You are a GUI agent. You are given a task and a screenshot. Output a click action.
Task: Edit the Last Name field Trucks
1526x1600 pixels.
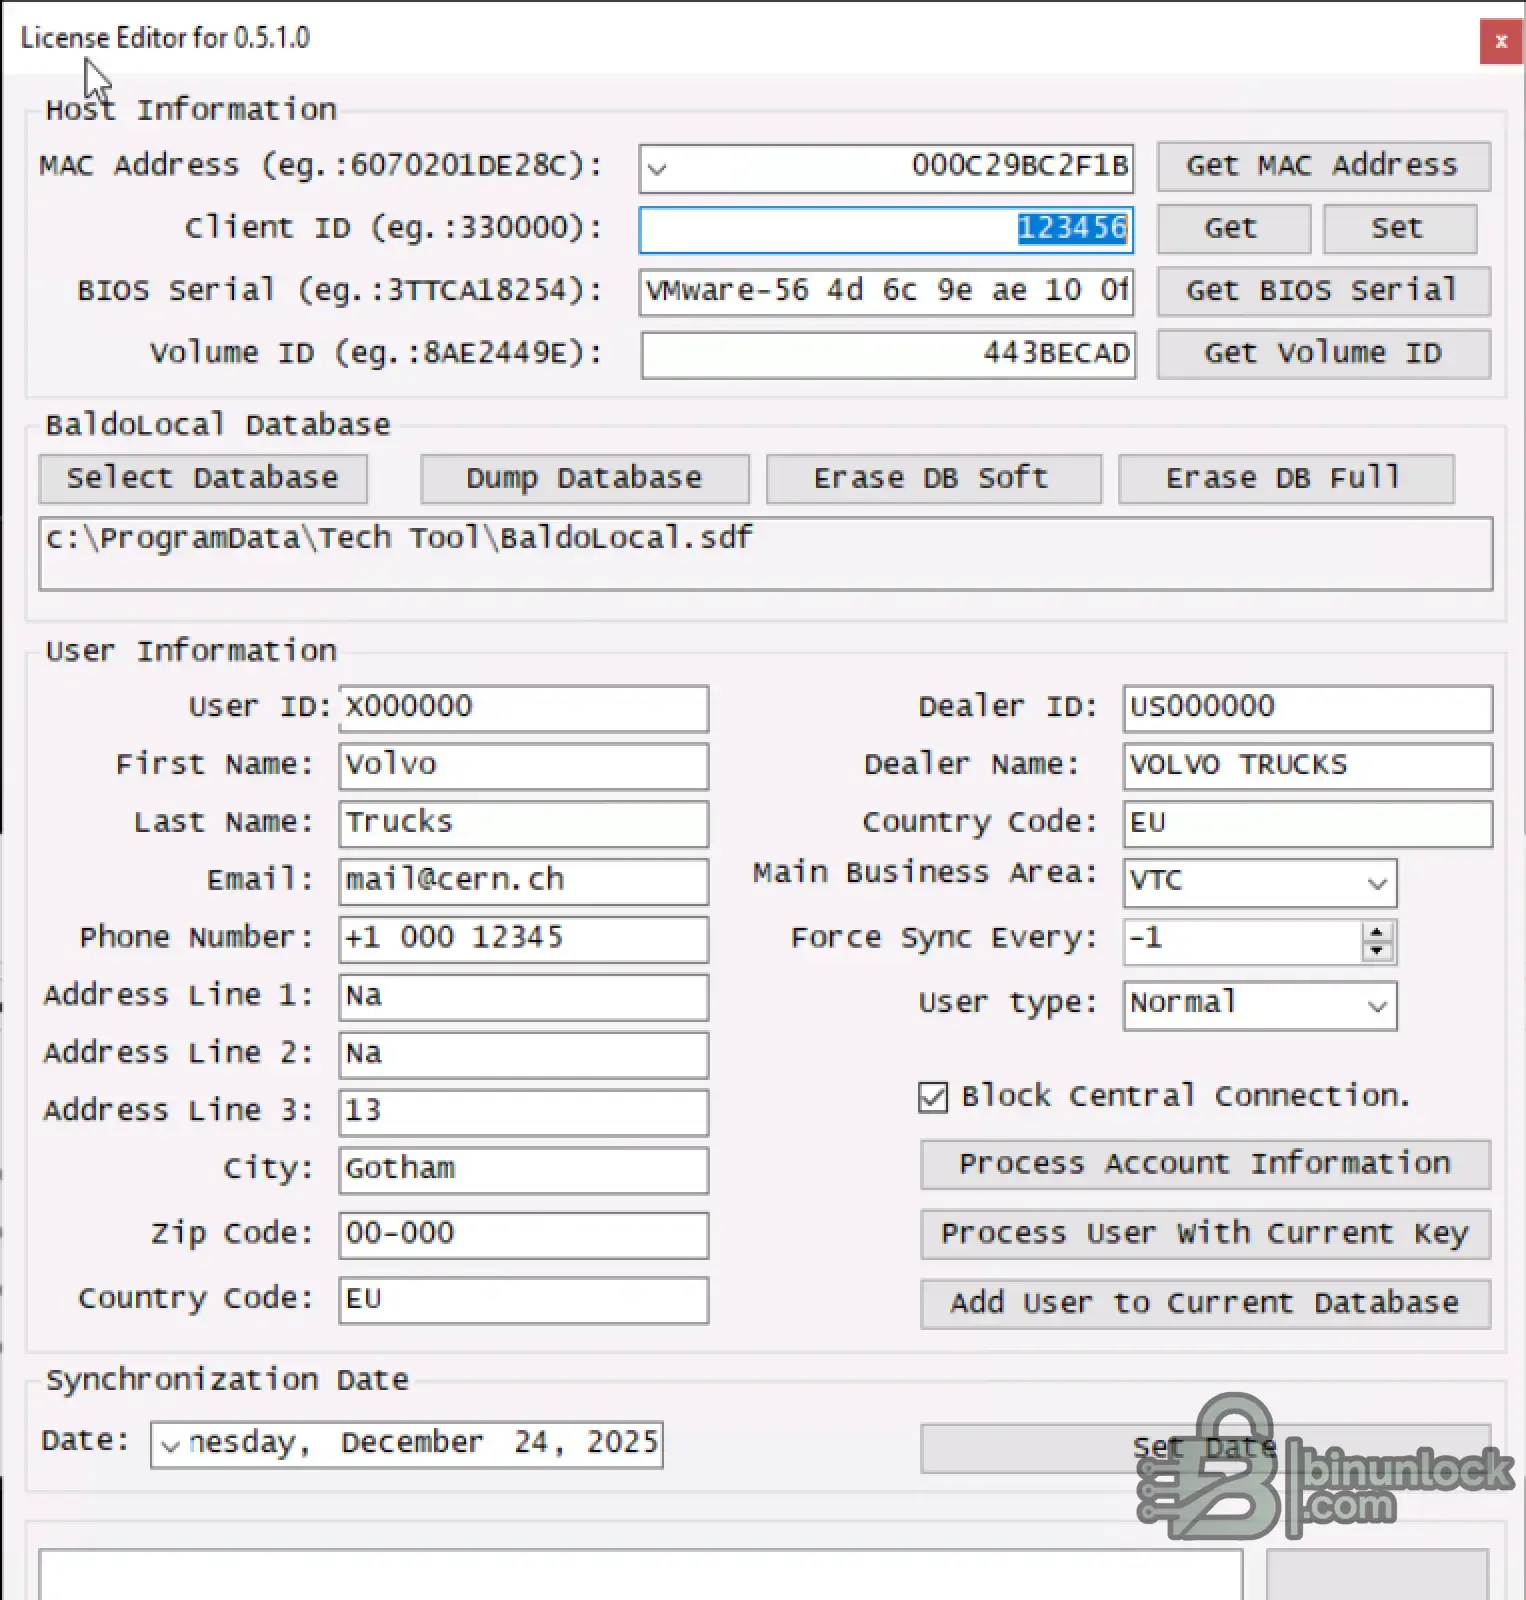tap(523, 824)
